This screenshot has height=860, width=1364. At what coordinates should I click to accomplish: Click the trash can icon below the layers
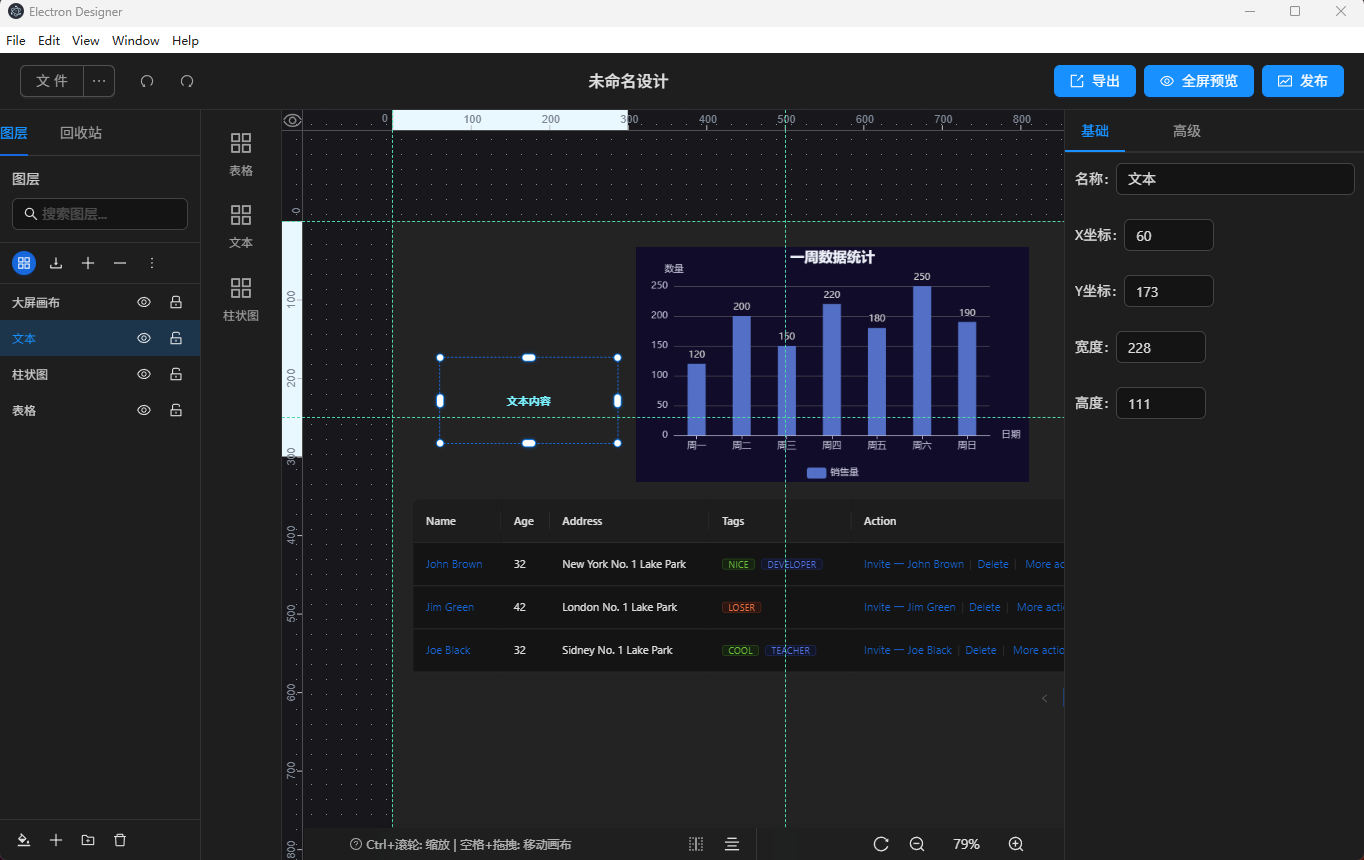120,840
